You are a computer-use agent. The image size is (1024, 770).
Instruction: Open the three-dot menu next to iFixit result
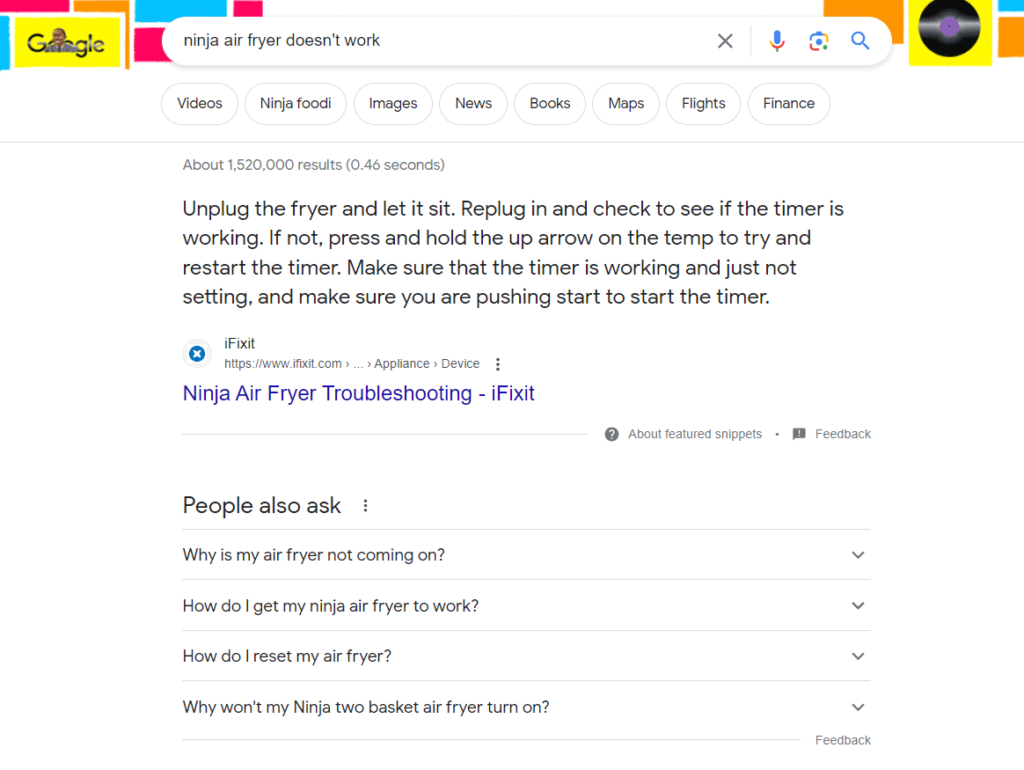[497, 364]
